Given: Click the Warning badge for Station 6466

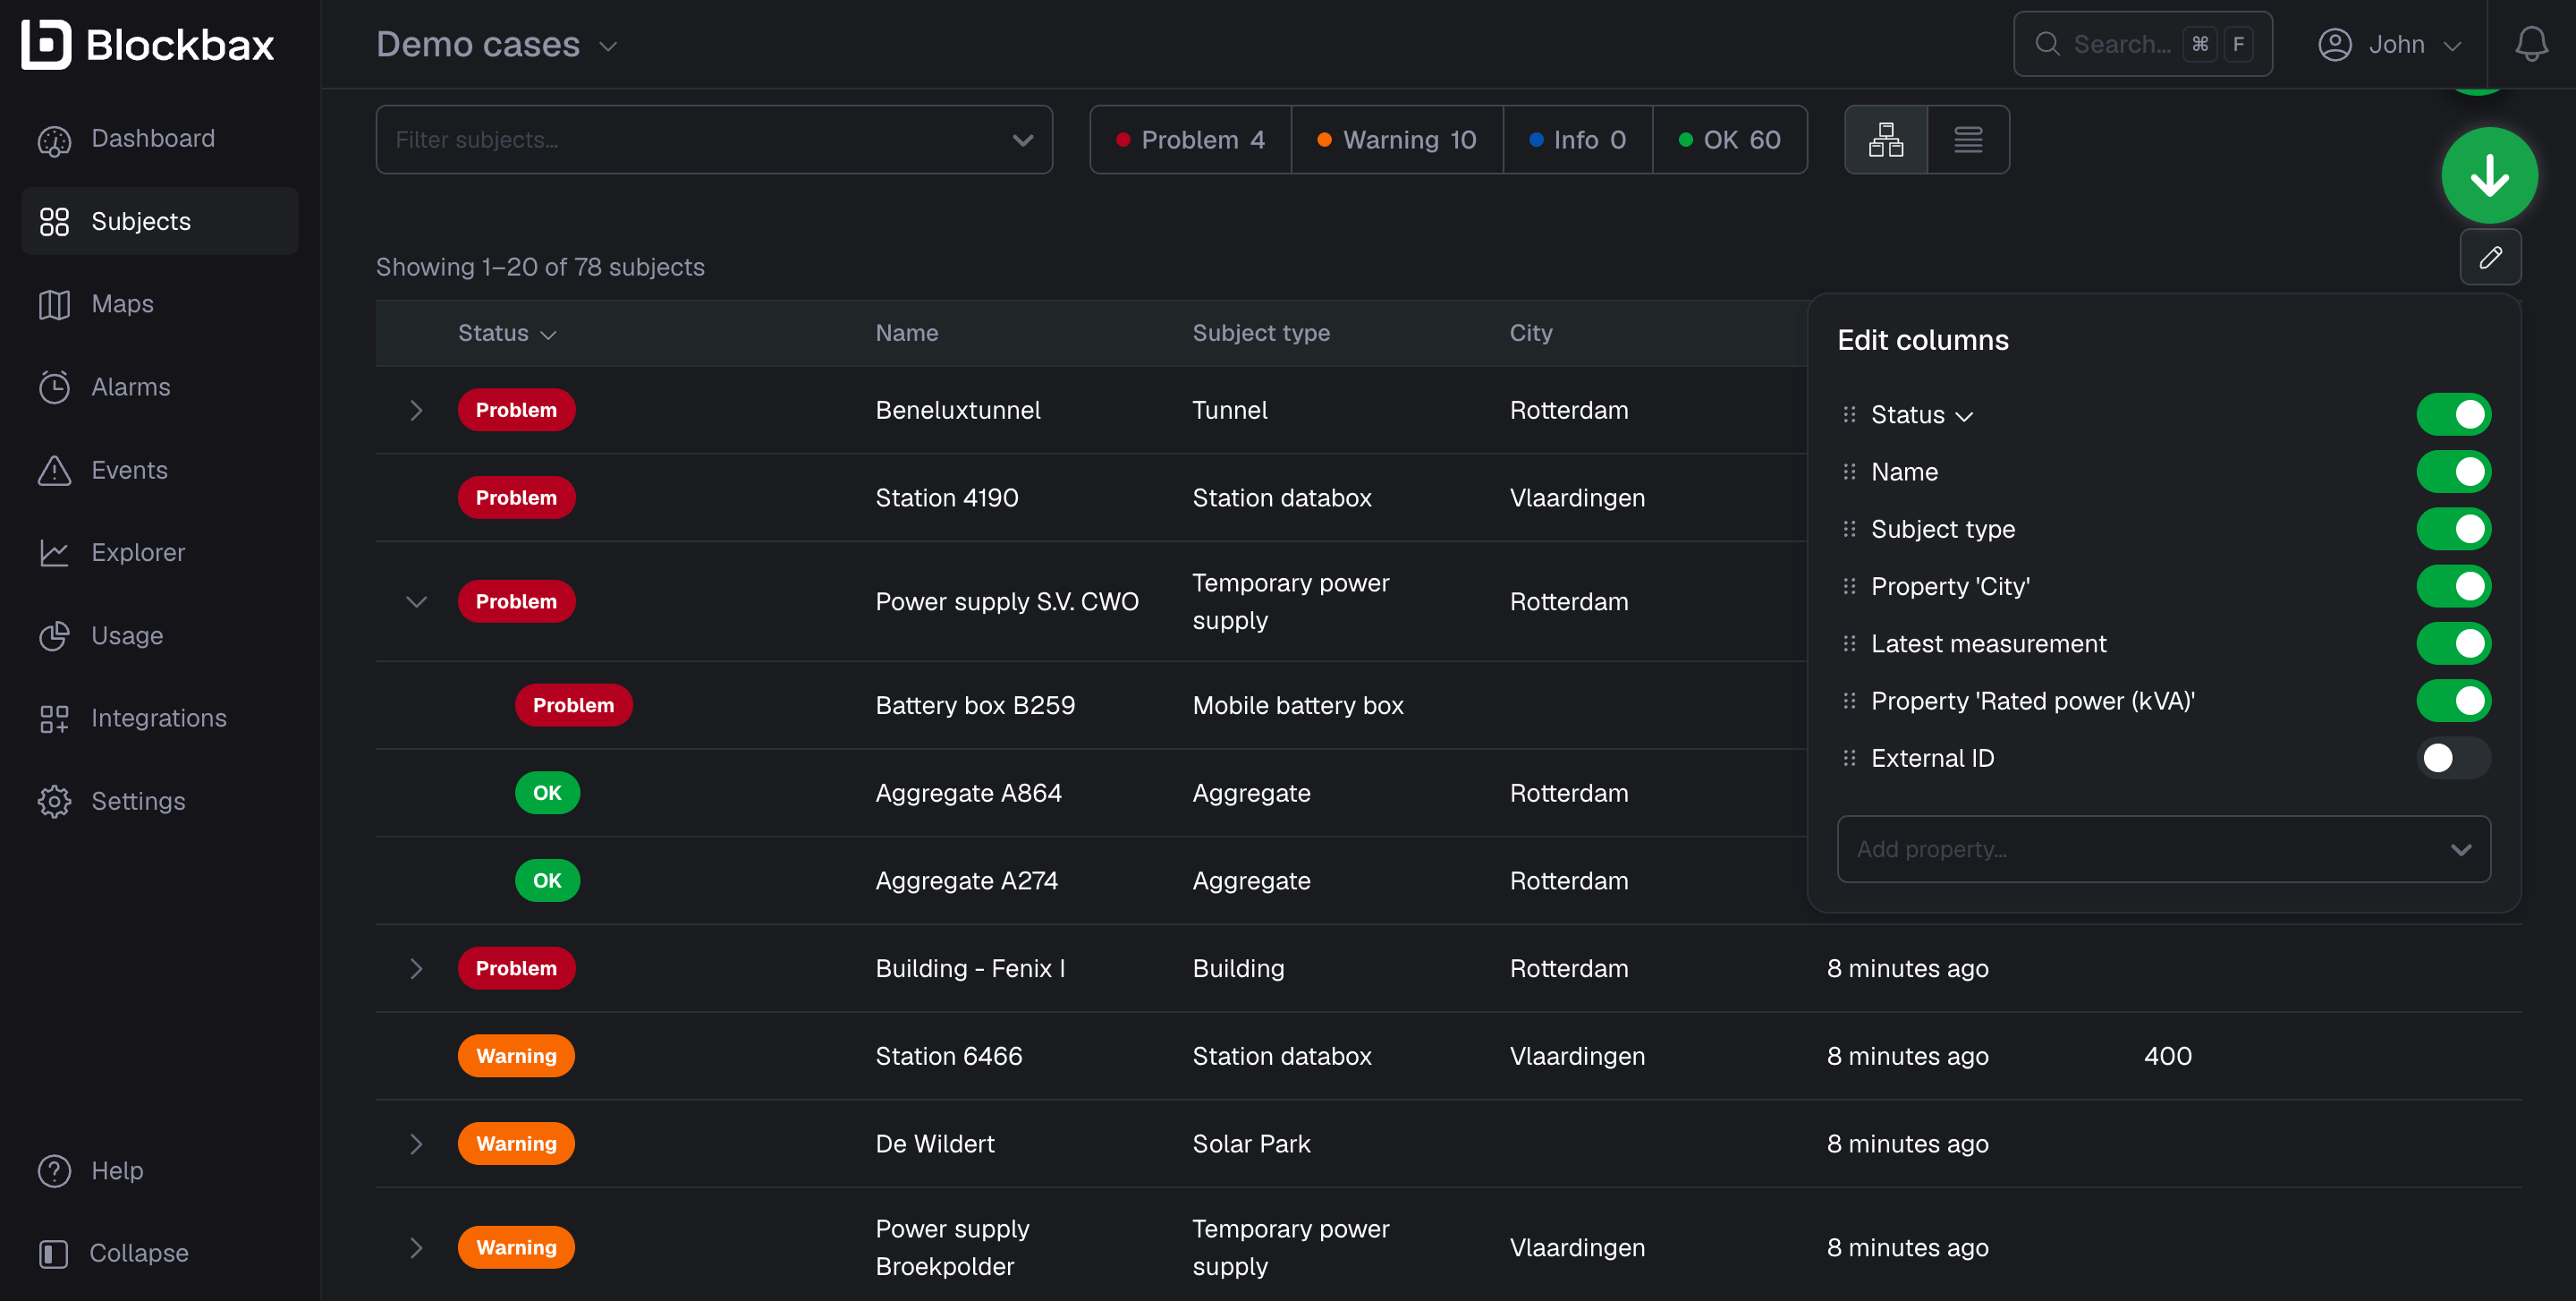Looking at the screenshot, I should [516, 1056].
